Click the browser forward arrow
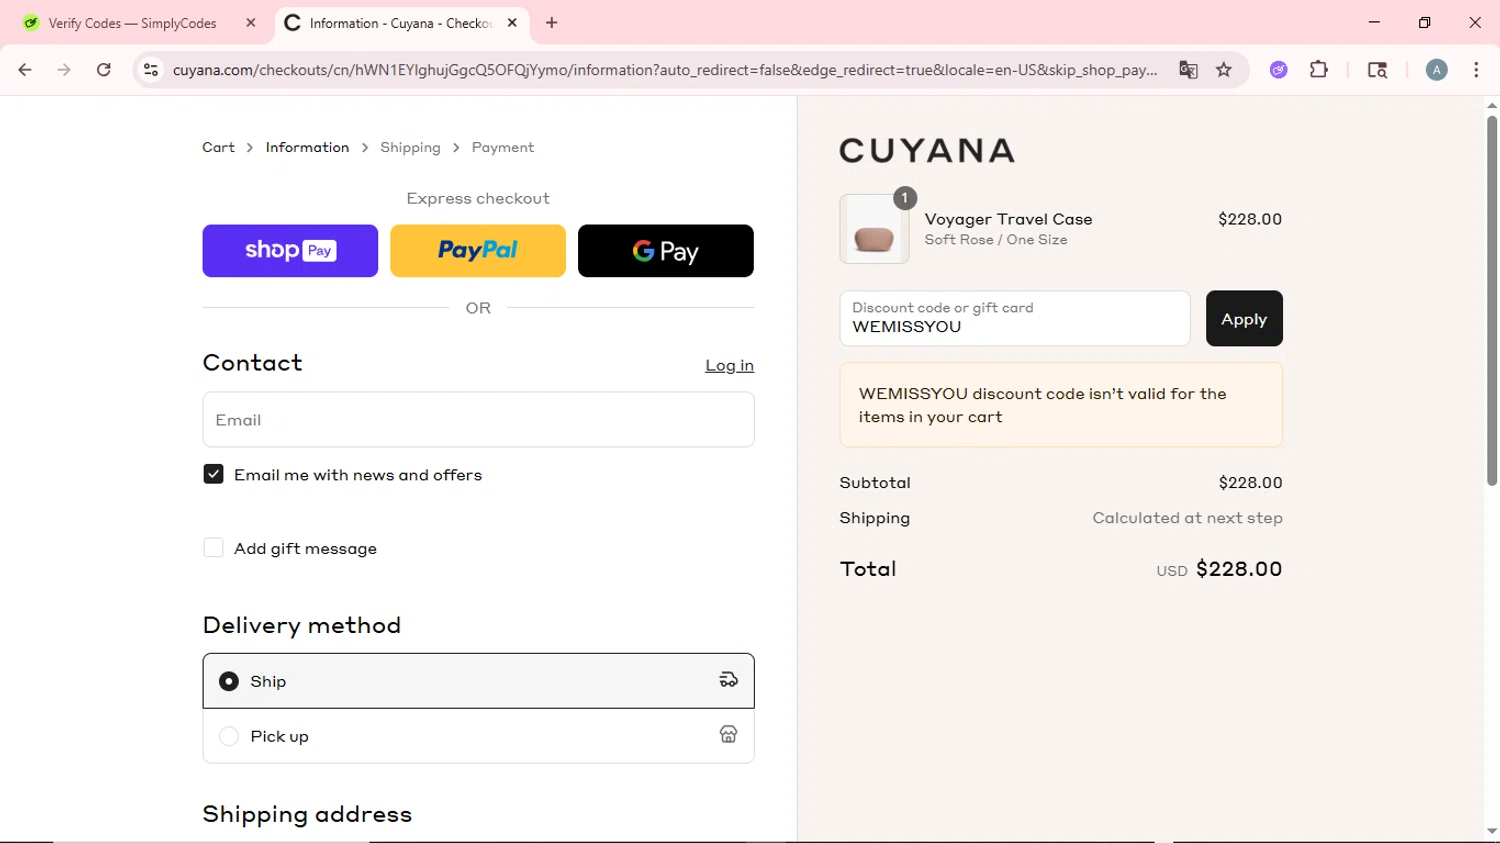 [64, 70]
